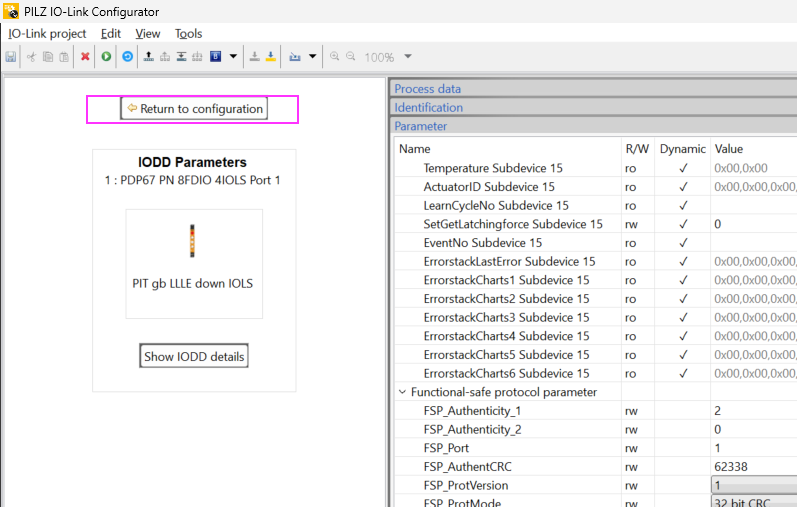Click the Save icon in the toolbar
This screenshot has height=507, width=797.
tap(11, 56)
